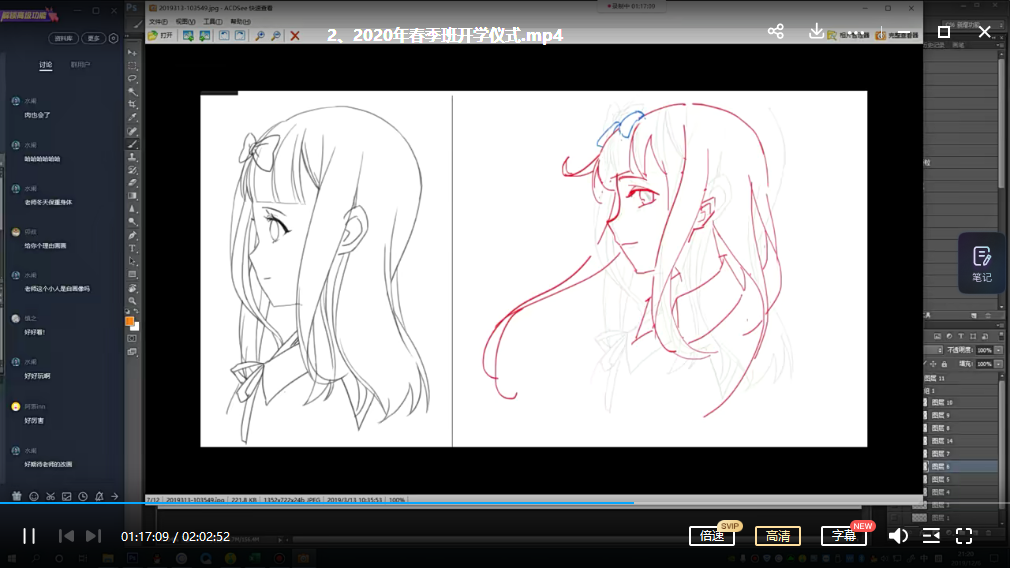The height and width of the screenshot is (568, 1010).
Task: Toggle lock icon in Layers panel
Action: (944, 364)
